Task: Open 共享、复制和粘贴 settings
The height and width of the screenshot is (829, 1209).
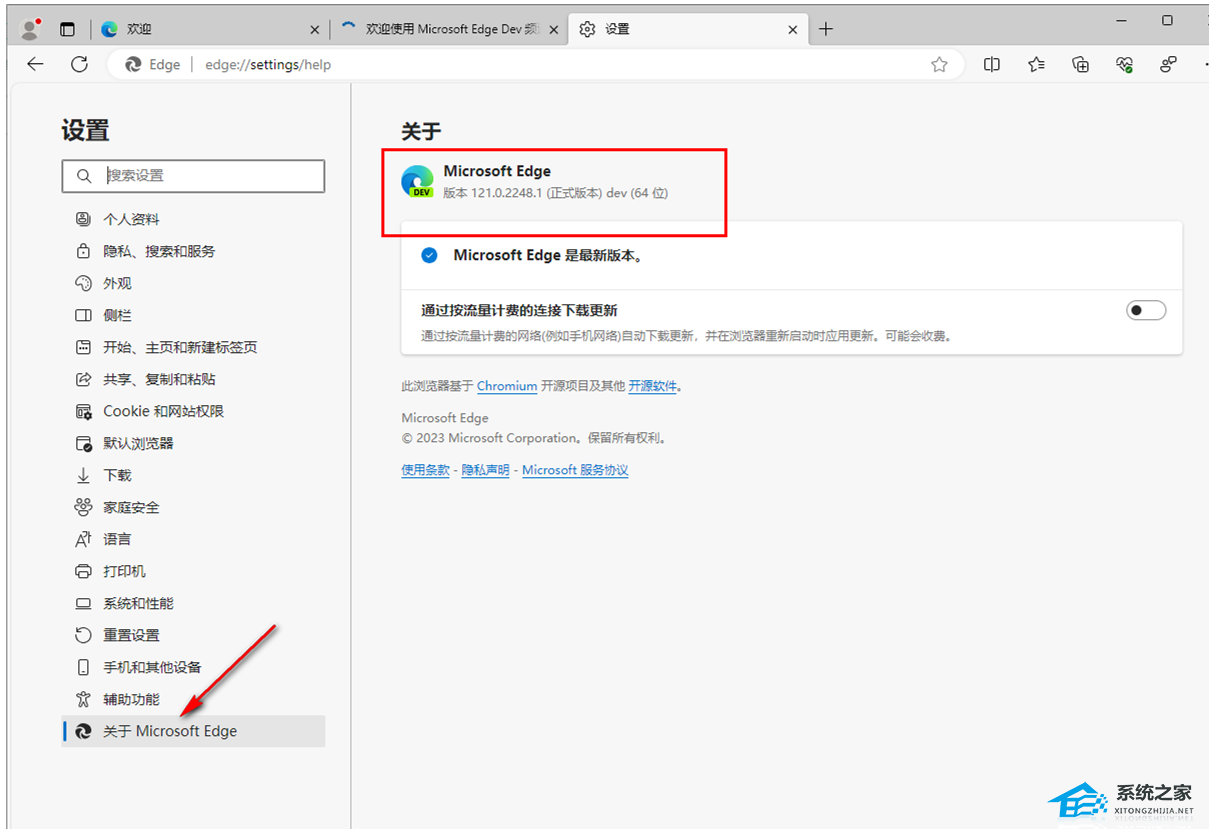Action: point(193,379)
